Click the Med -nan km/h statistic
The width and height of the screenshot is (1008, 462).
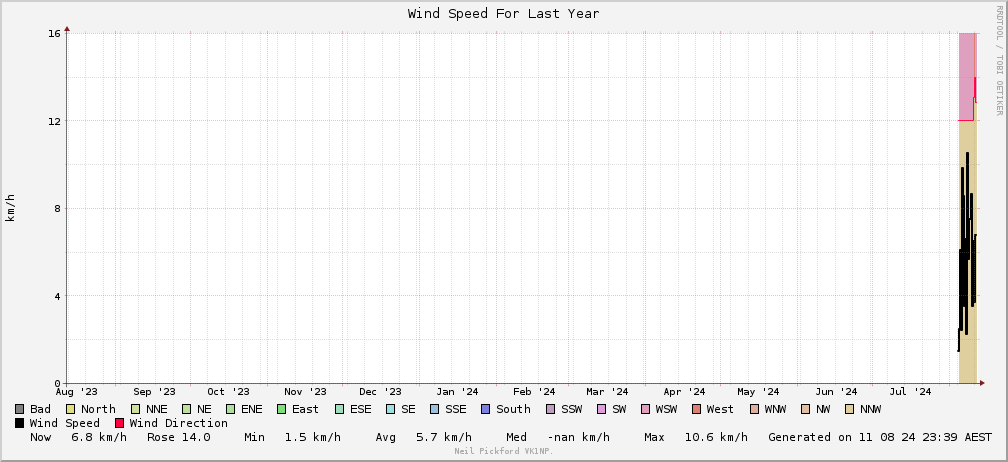(x=558, y=438)
